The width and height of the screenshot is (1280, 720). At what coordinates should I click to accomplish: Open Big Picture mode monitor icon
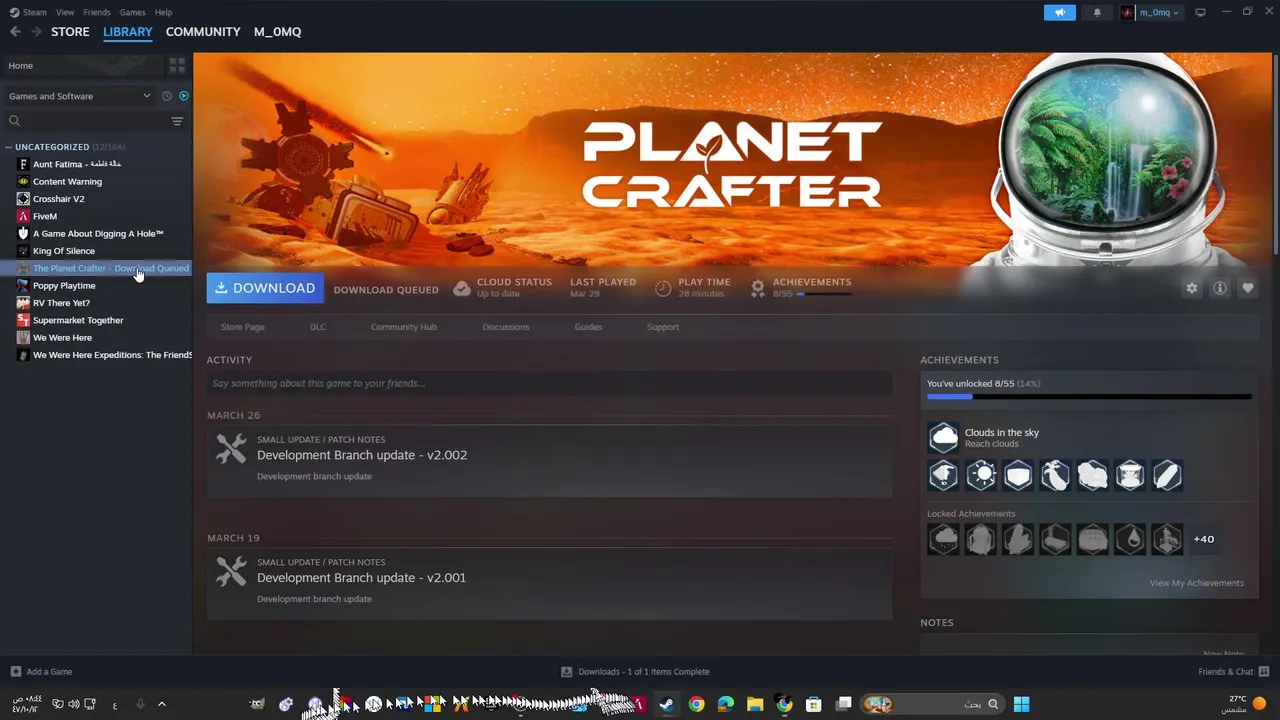point(1200,12)
